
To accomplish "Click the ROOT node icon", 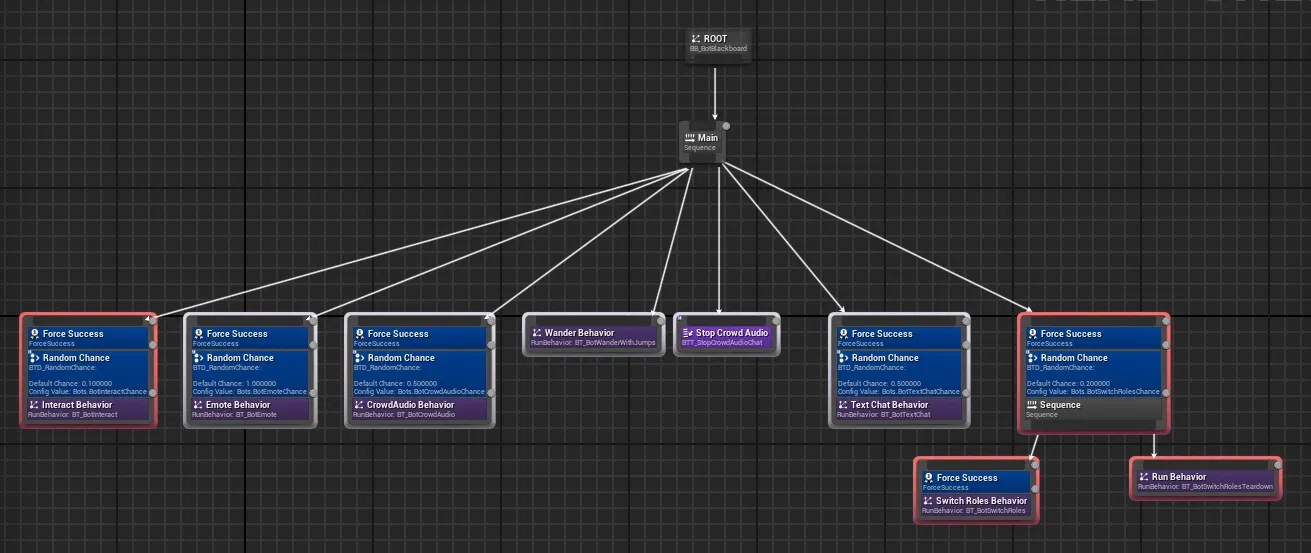I will coord(696,39).
